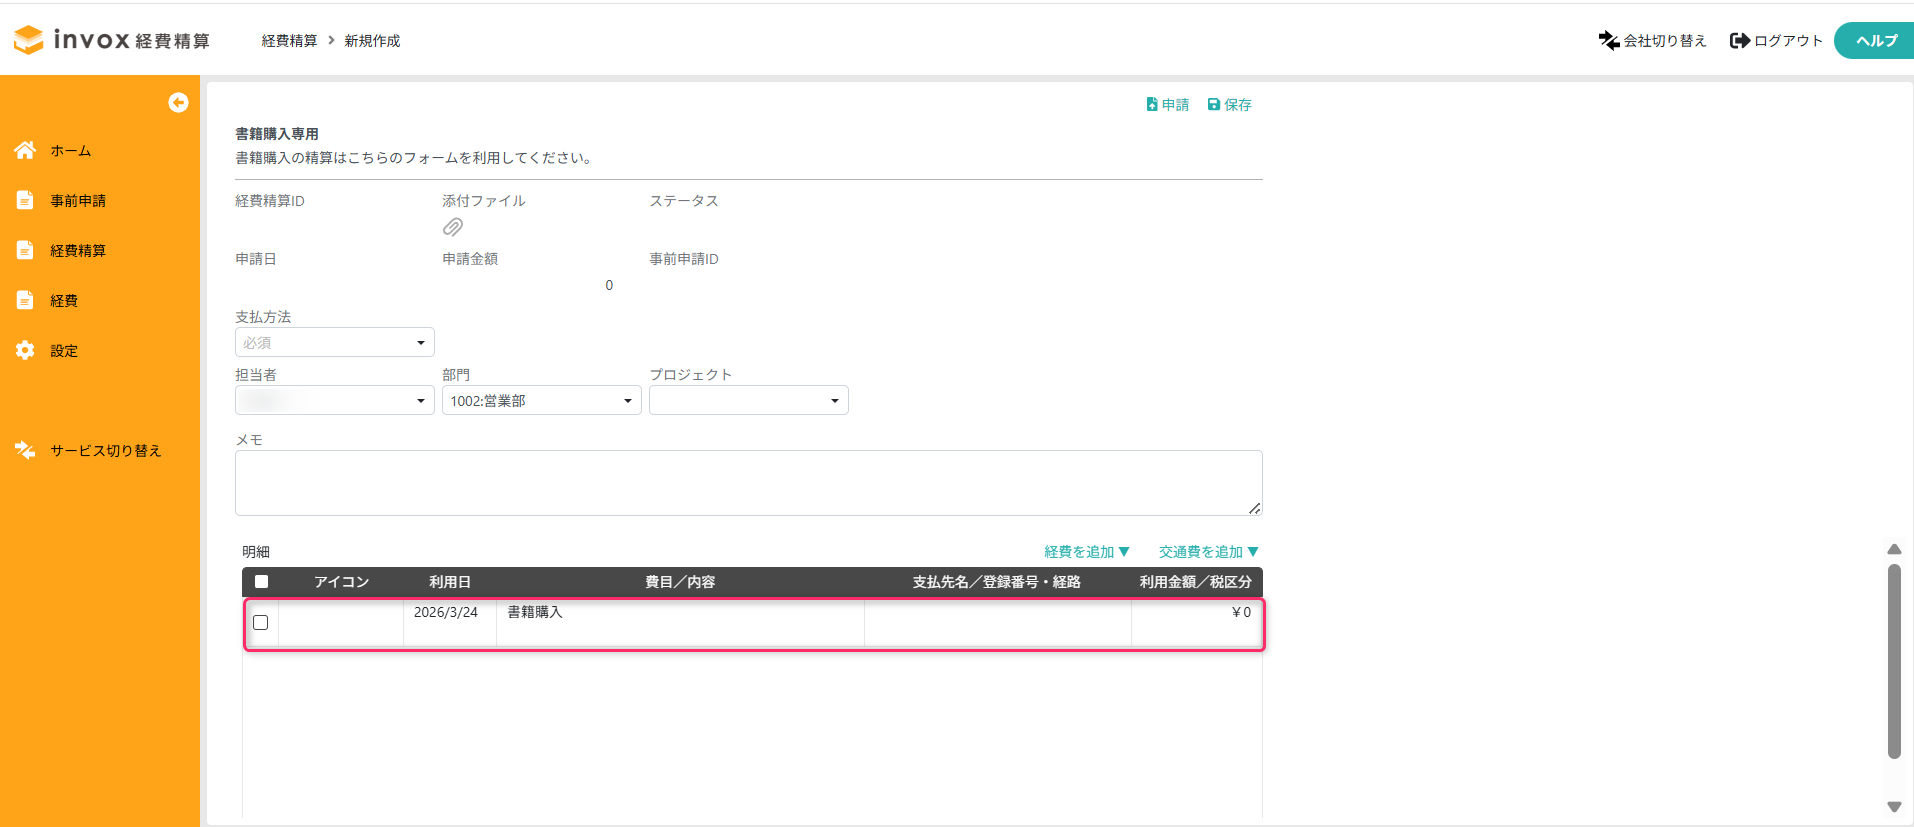The width and height of the screenshot is (1914, 827).
Task: Click into the メモ text area
Action: point(748,482)
